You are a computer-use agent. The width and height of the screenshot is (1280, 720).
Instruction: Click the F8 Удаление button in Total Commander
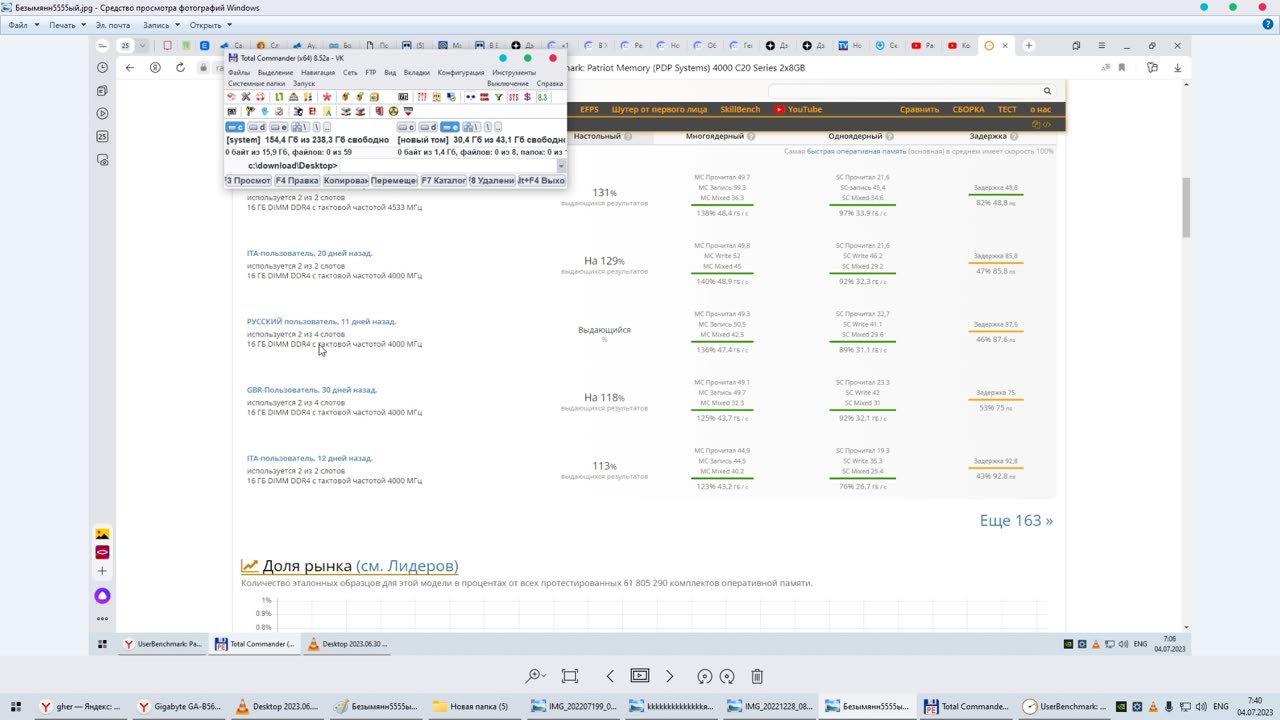(493, 181)
